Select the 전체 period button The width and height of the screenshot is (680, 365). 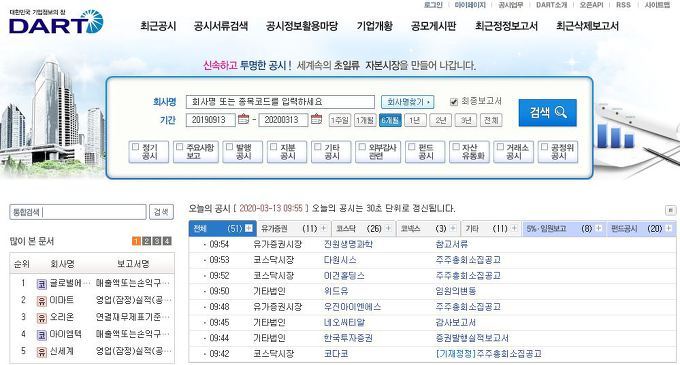491,120
